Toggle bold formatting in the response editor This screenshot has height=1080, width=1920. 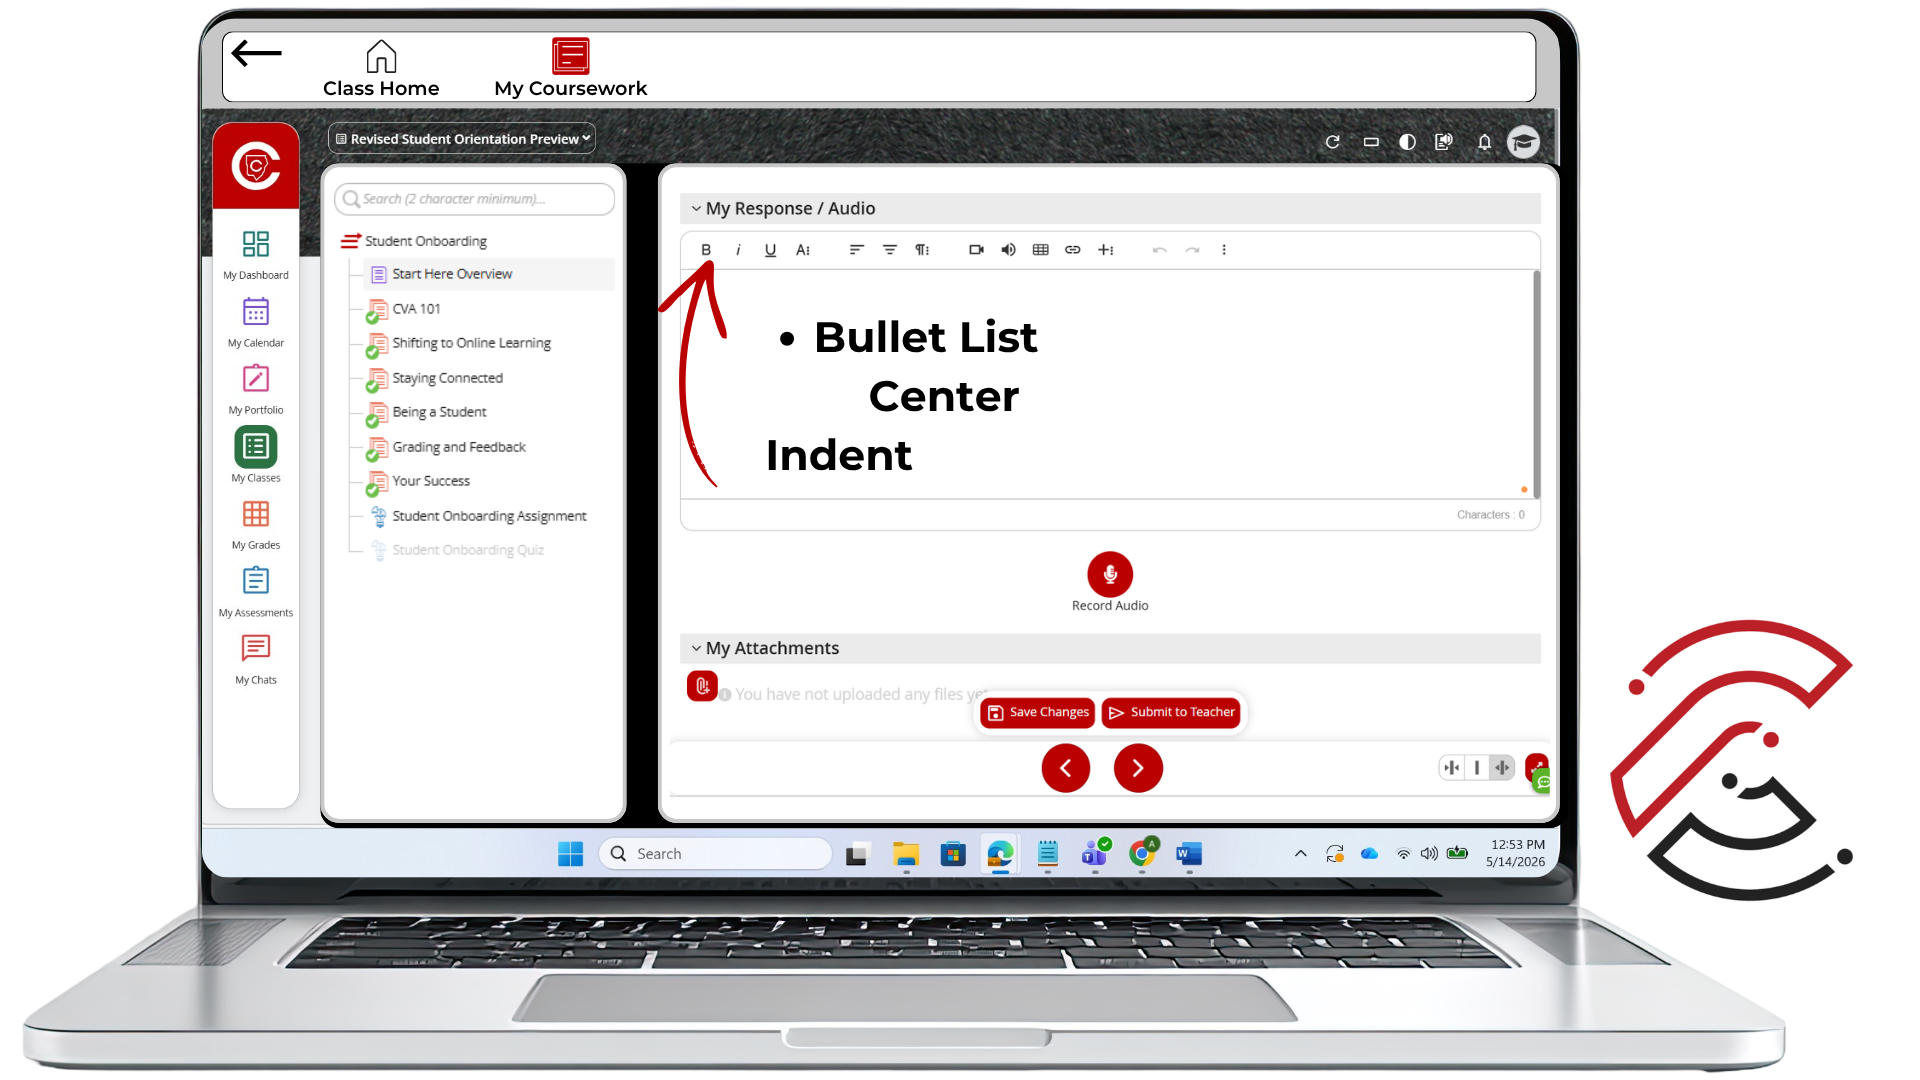tap(706, 250)
